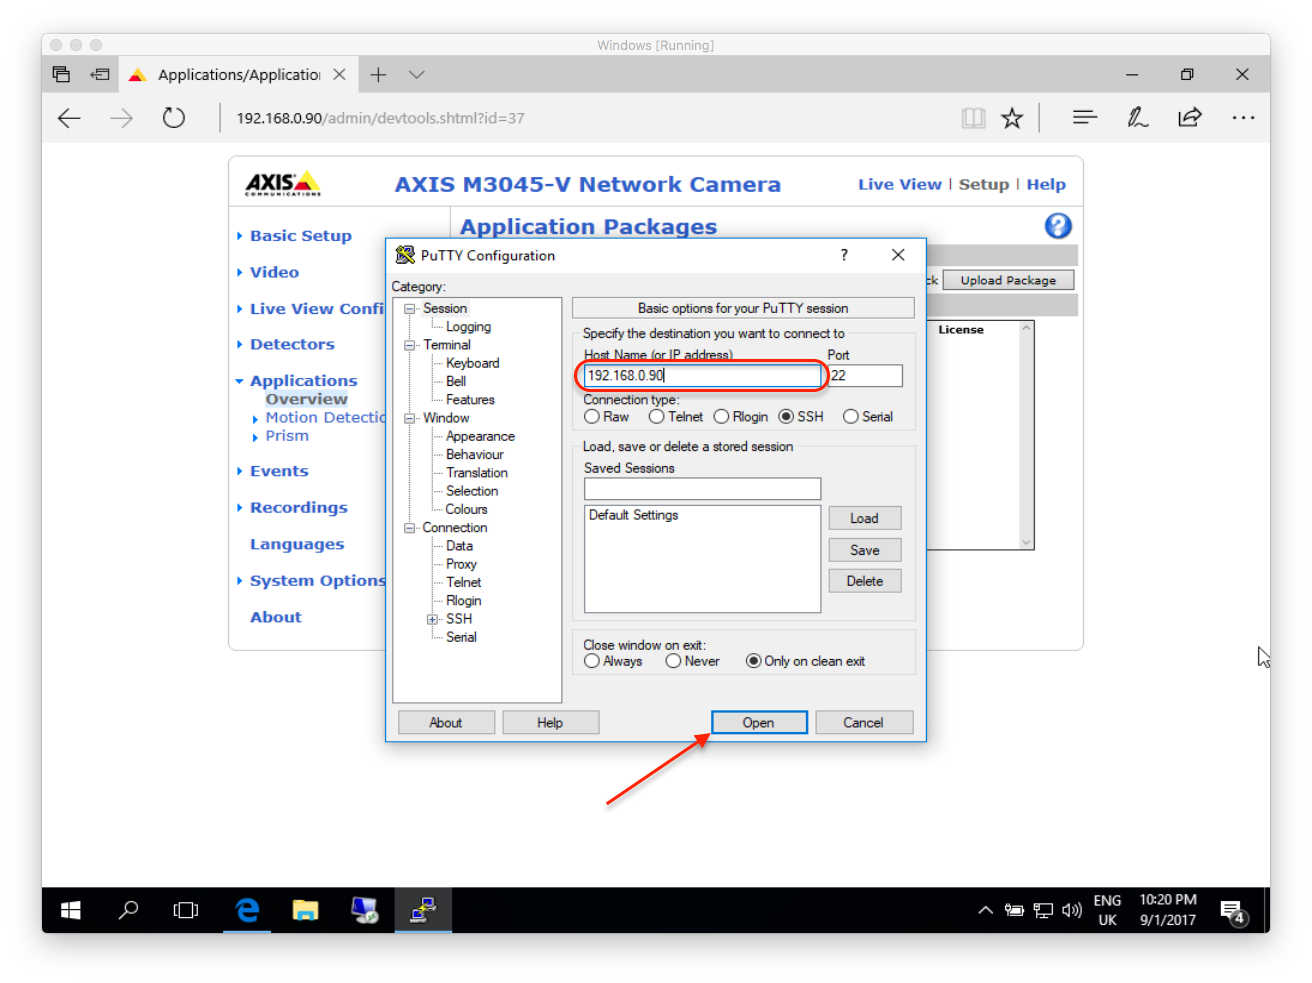
Task: Click the browser Back arrow
Action: [69, 118]
